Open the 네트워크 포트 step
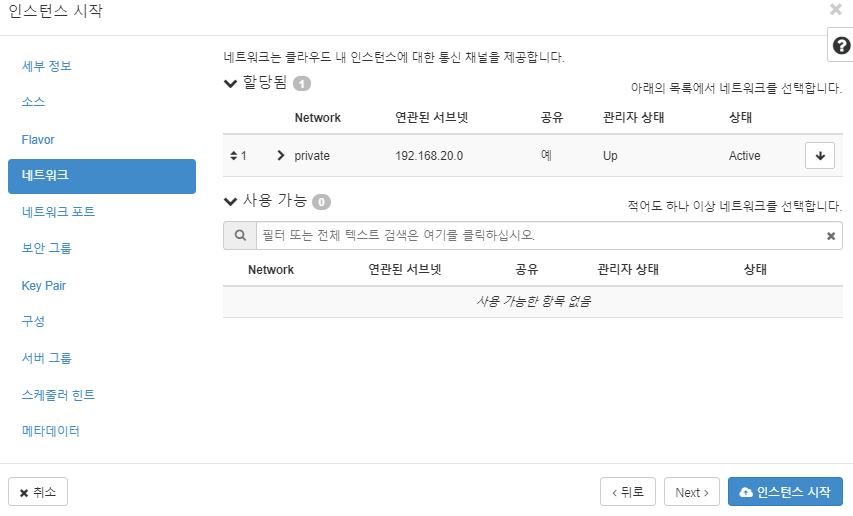The height and width of the screenshot is (516, 853). [58, 212]
